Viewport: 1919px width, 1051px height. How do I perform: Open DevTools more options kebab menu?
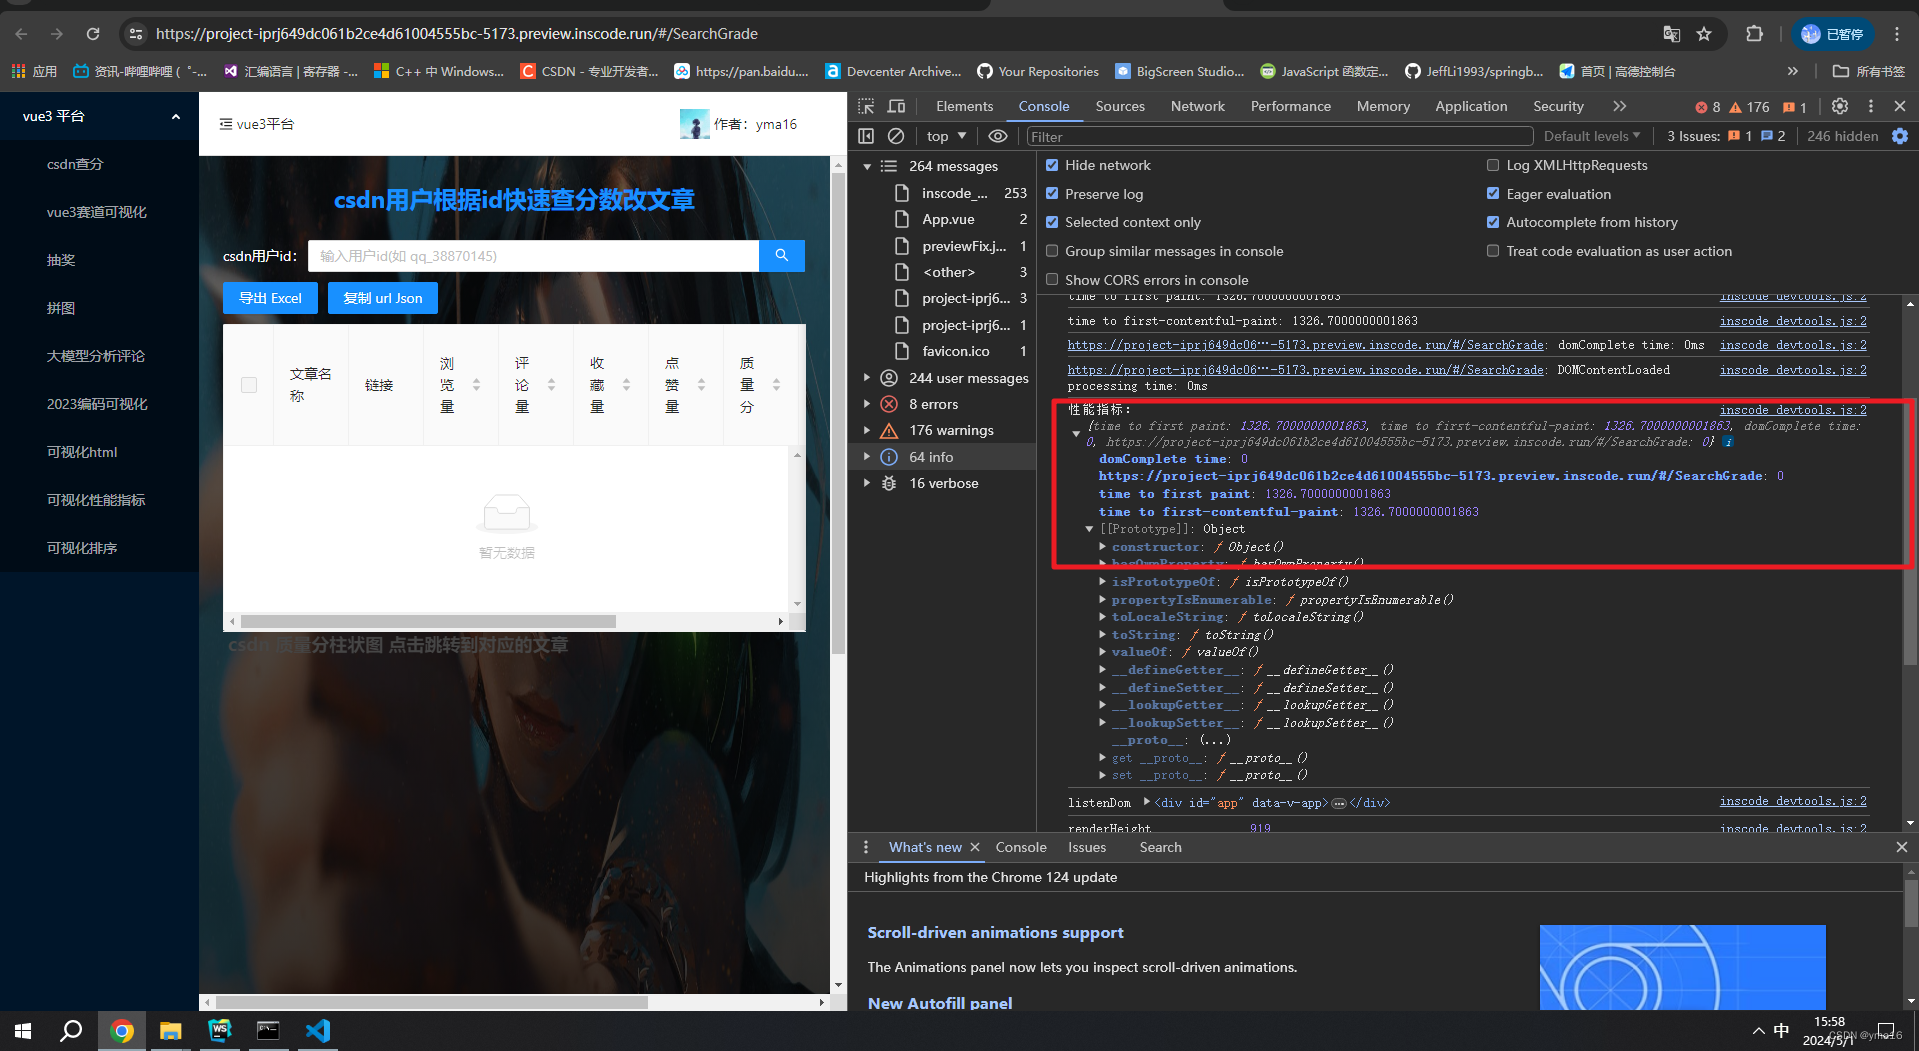click(x=1871, y=106)
